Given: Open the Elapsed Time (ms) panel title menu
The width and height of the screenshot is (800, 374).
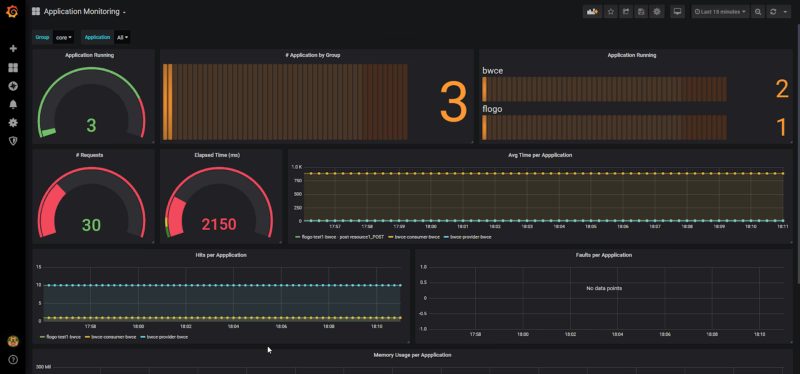Looking at the screenshot, I should tap(217, 155).
